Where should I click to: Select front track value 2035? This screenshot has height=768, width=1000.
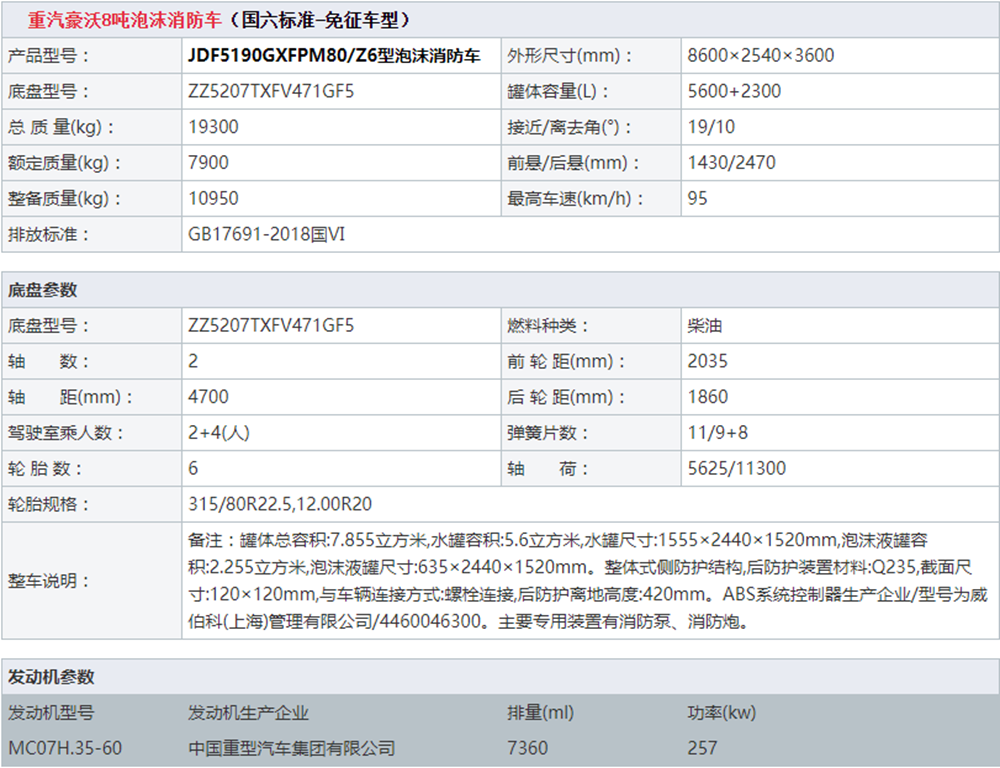click(x=707, y=361)
